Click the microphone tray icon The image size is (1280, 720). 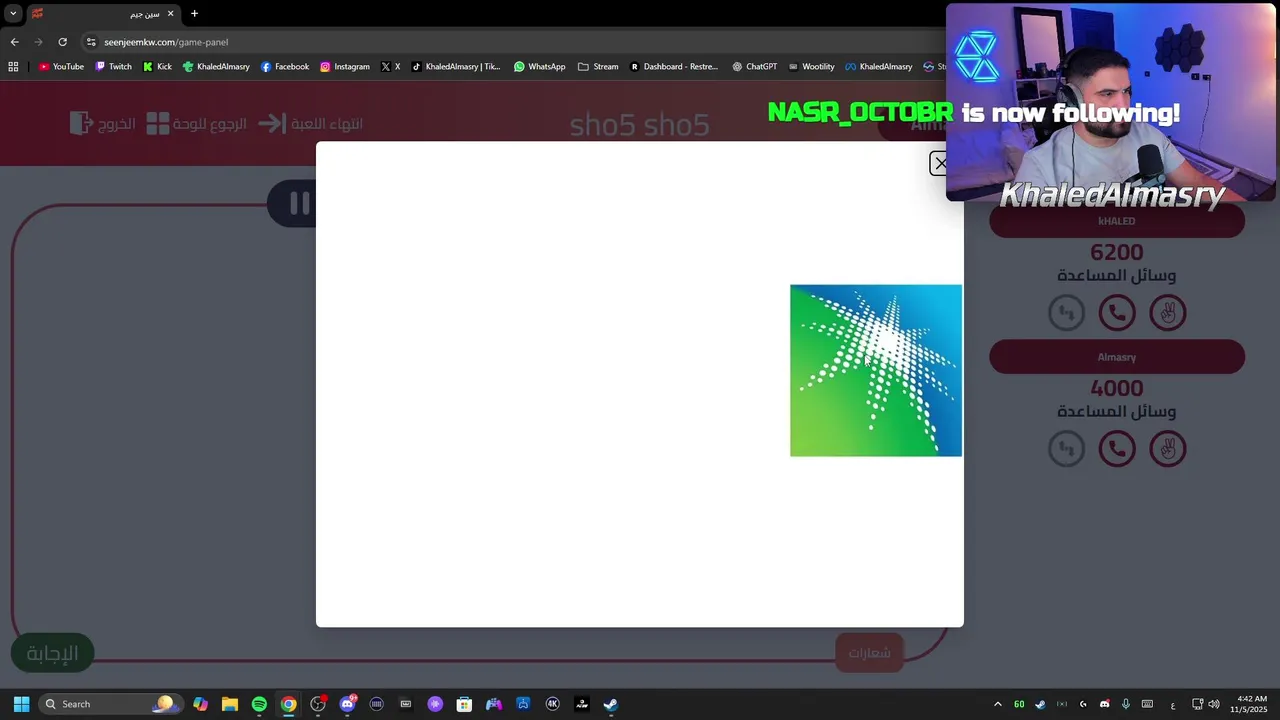tap(1126, 704)
